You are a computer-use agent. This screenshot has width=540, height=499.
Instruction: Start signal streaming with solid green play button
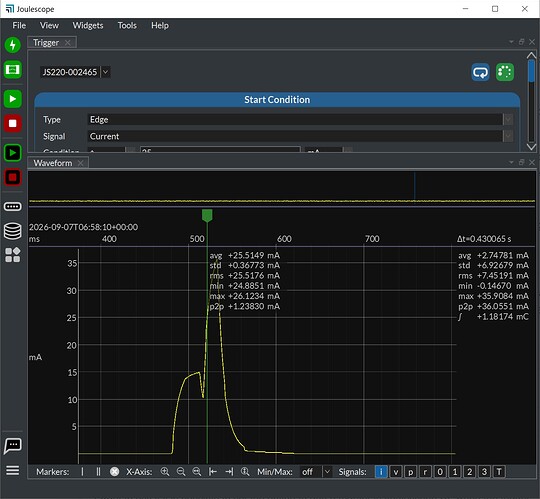(13, 99)
